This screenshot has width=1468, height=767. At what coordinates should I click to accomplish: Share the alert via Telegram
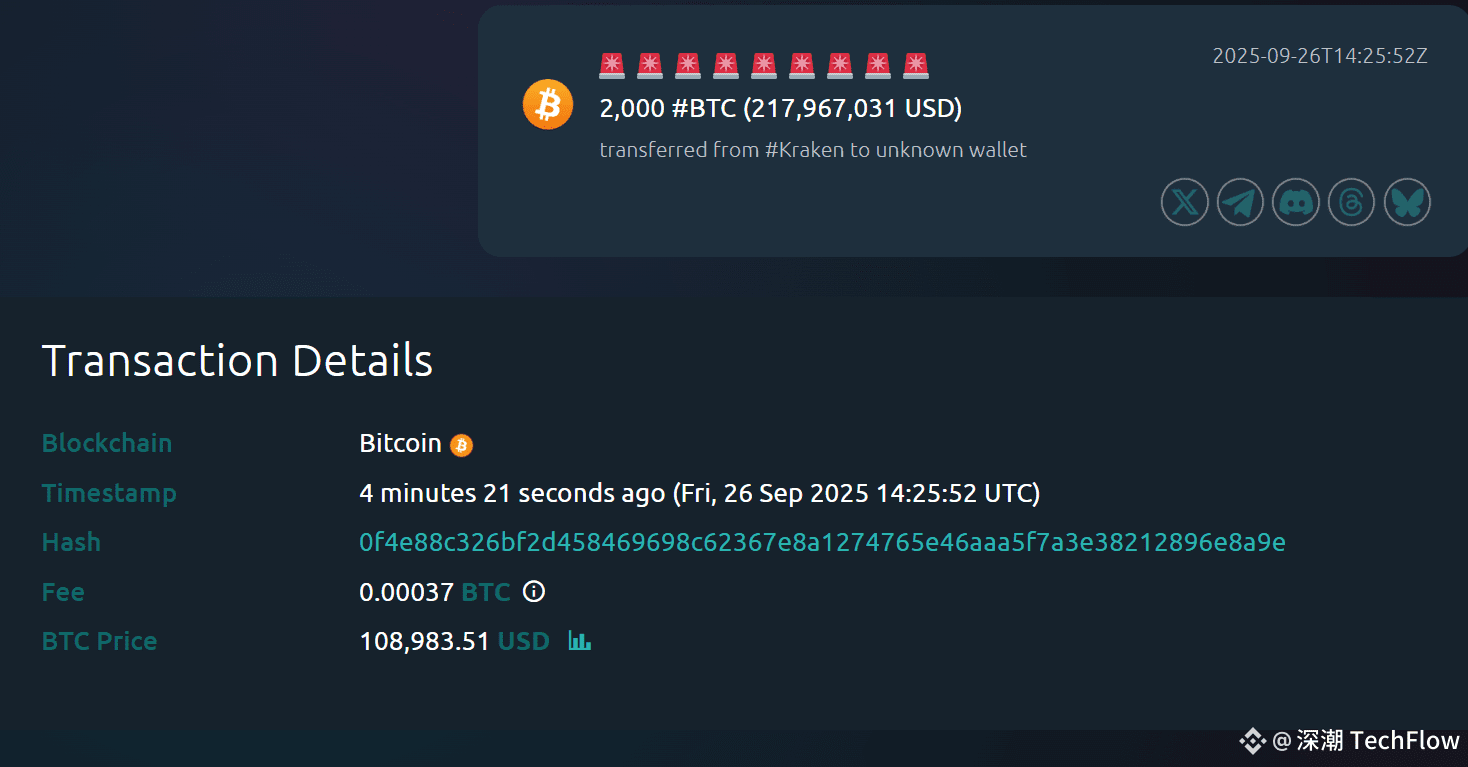(x=1240, y=203)
